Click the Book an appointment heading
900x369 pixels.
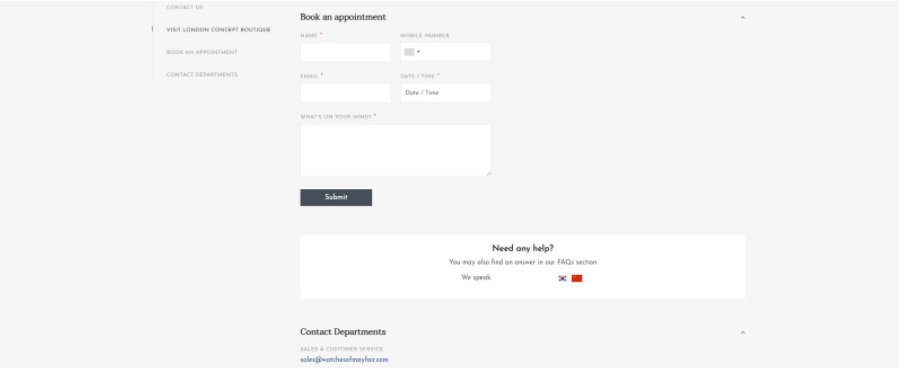pos(343,17)
